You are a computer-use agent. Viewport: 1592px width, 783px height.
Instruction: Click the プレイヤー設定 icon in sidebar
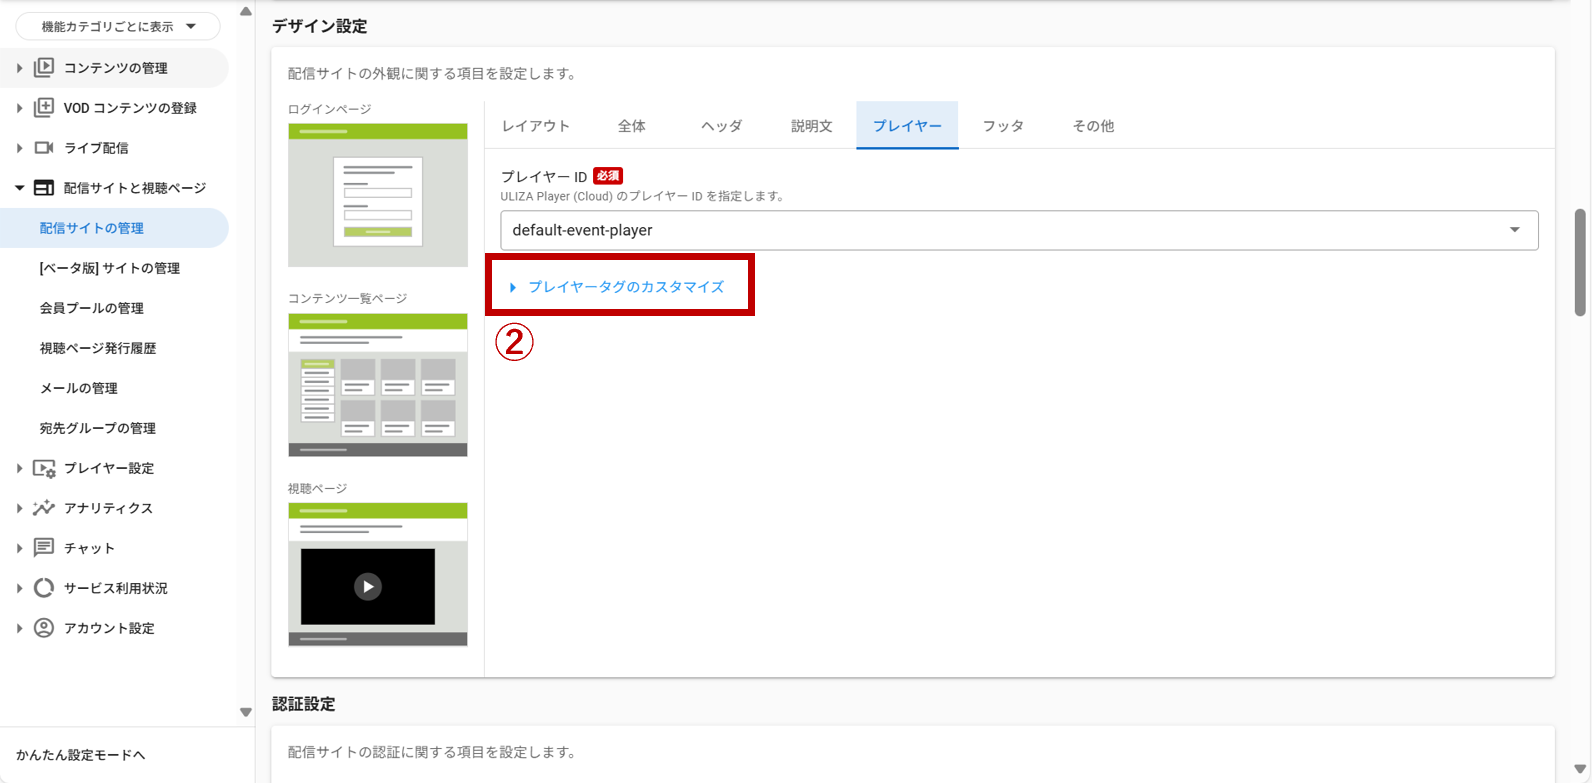(44, 468)
